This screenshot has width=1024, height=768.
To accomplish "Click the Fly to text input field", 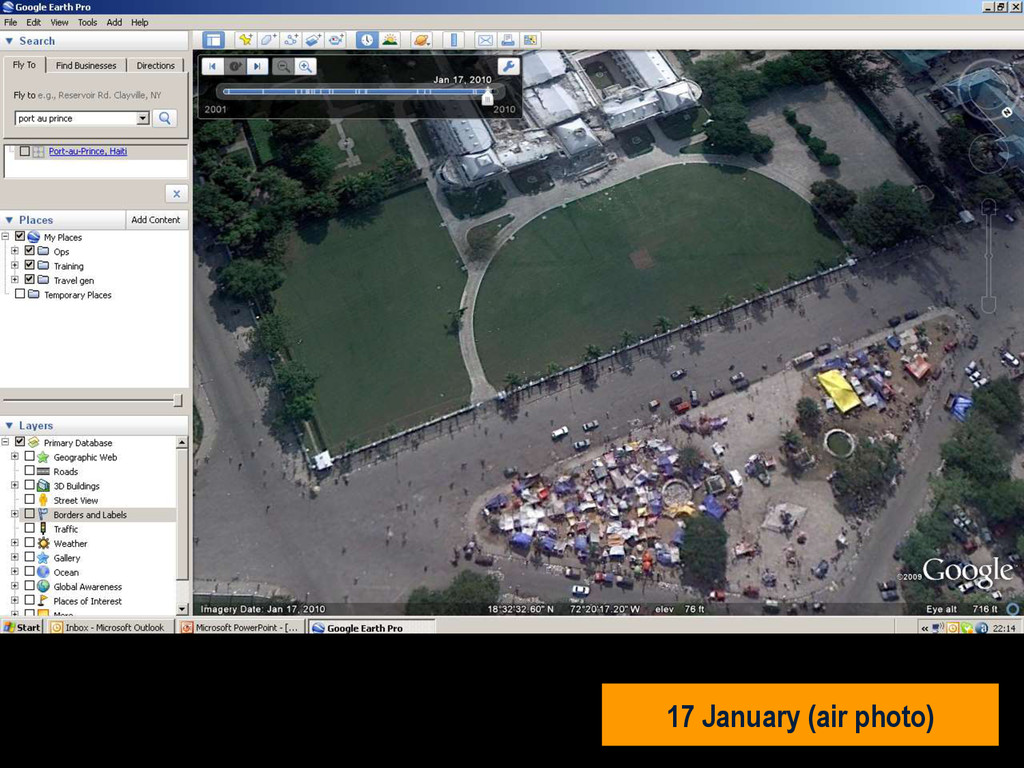I will 76,118.
